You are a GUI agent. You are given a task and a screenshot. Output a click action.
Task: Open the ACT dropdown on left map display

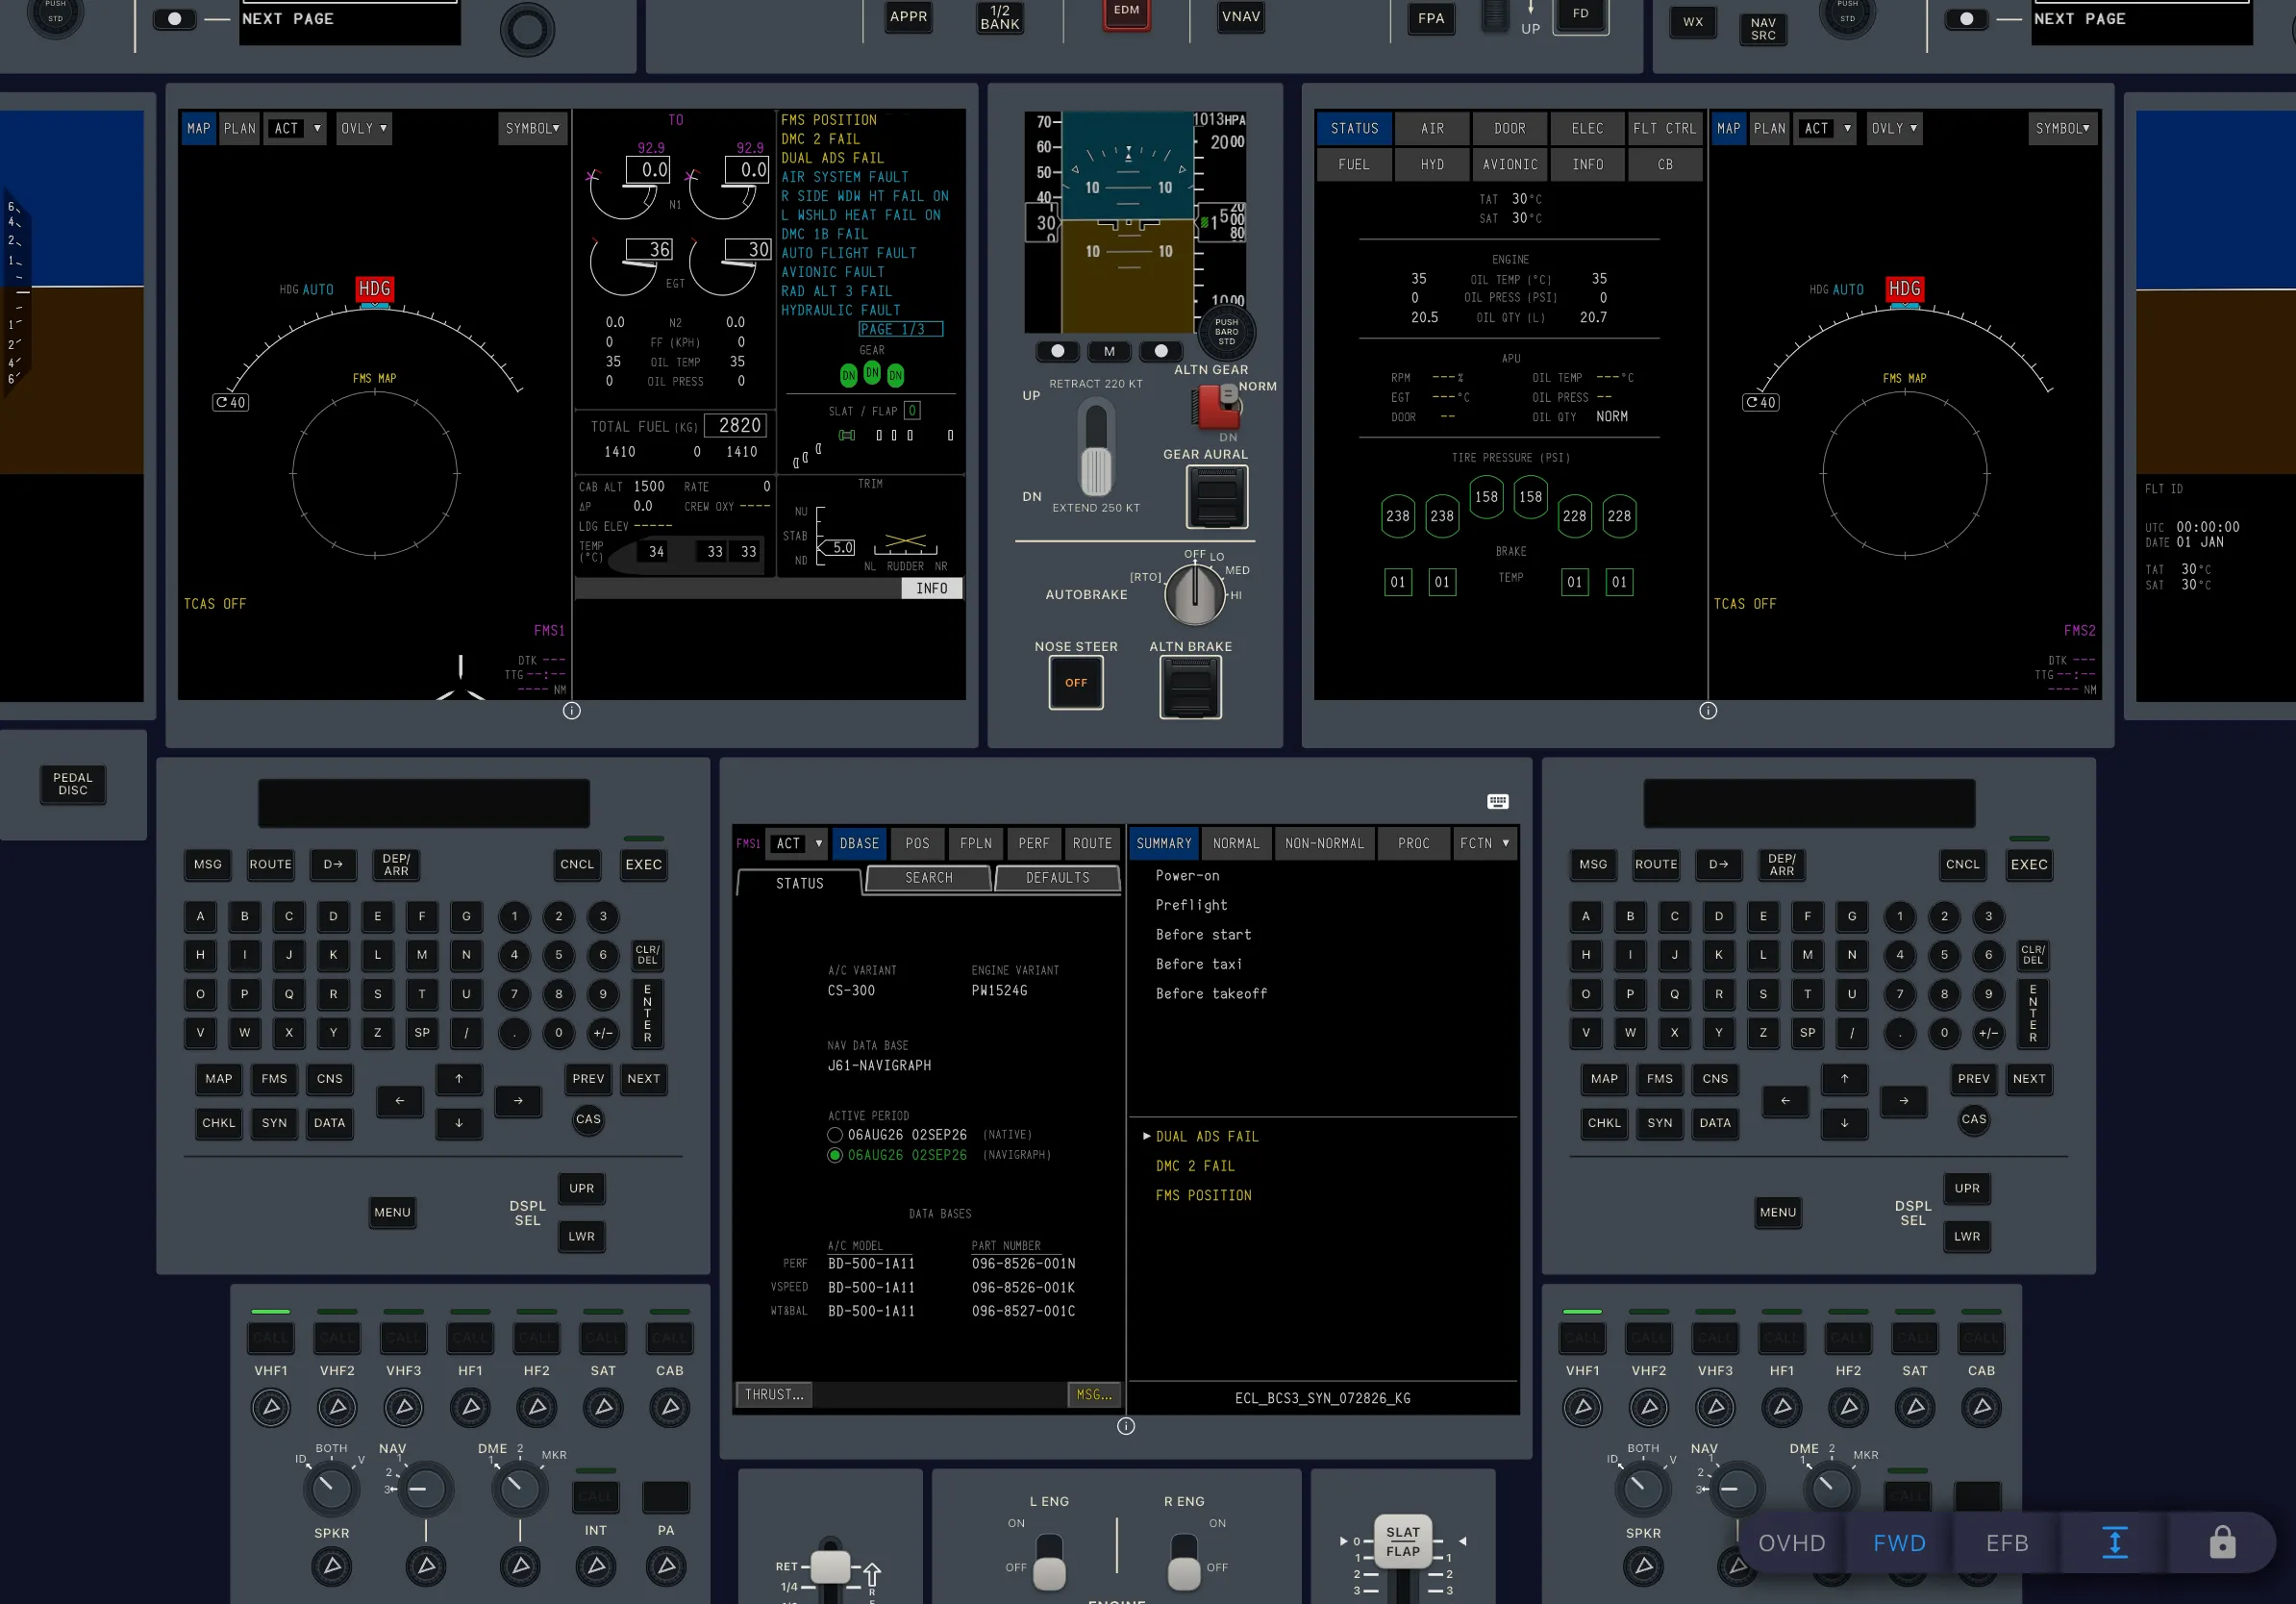[x=296, y=128]
